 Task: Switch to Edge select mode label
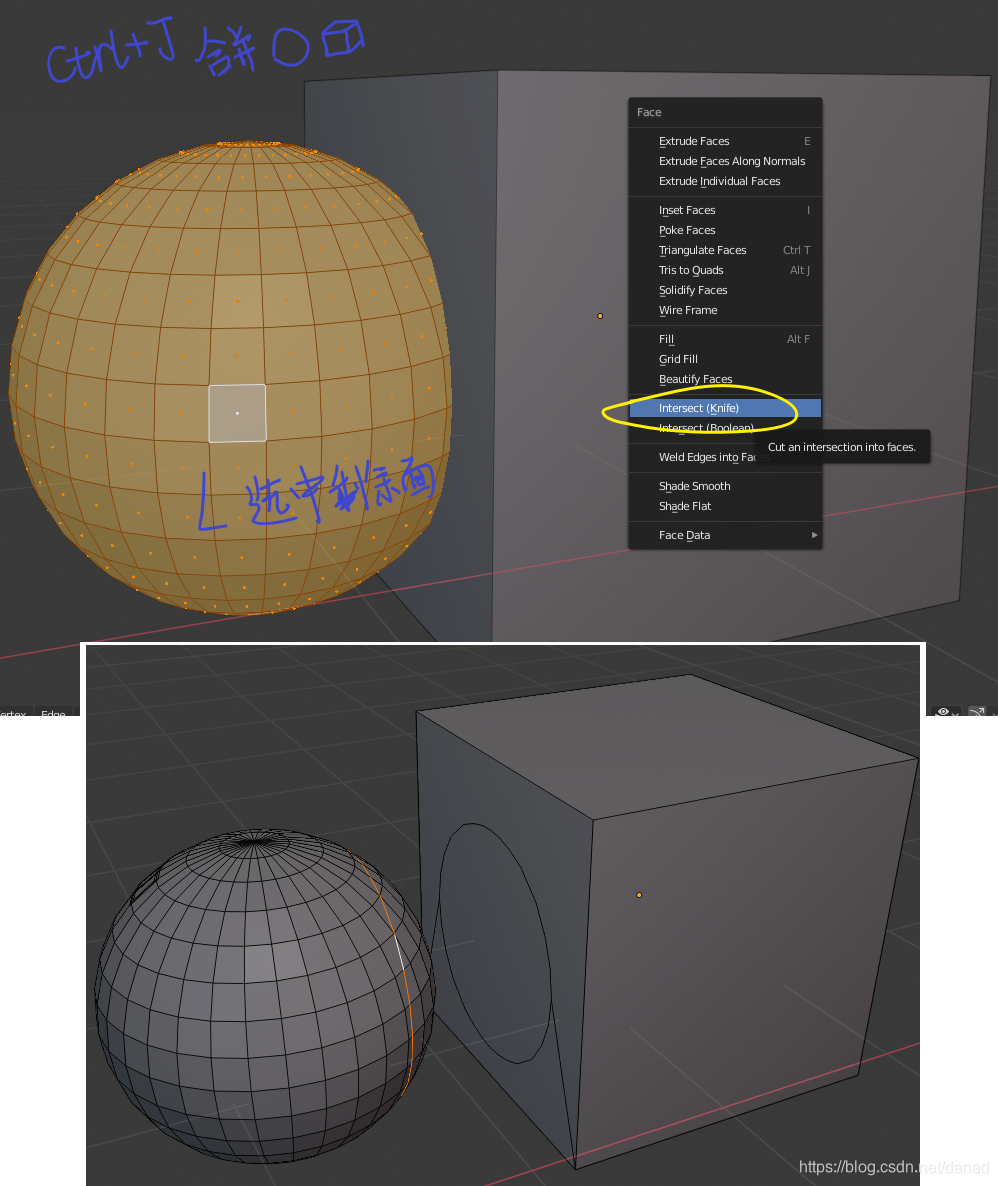click(53, 713)
